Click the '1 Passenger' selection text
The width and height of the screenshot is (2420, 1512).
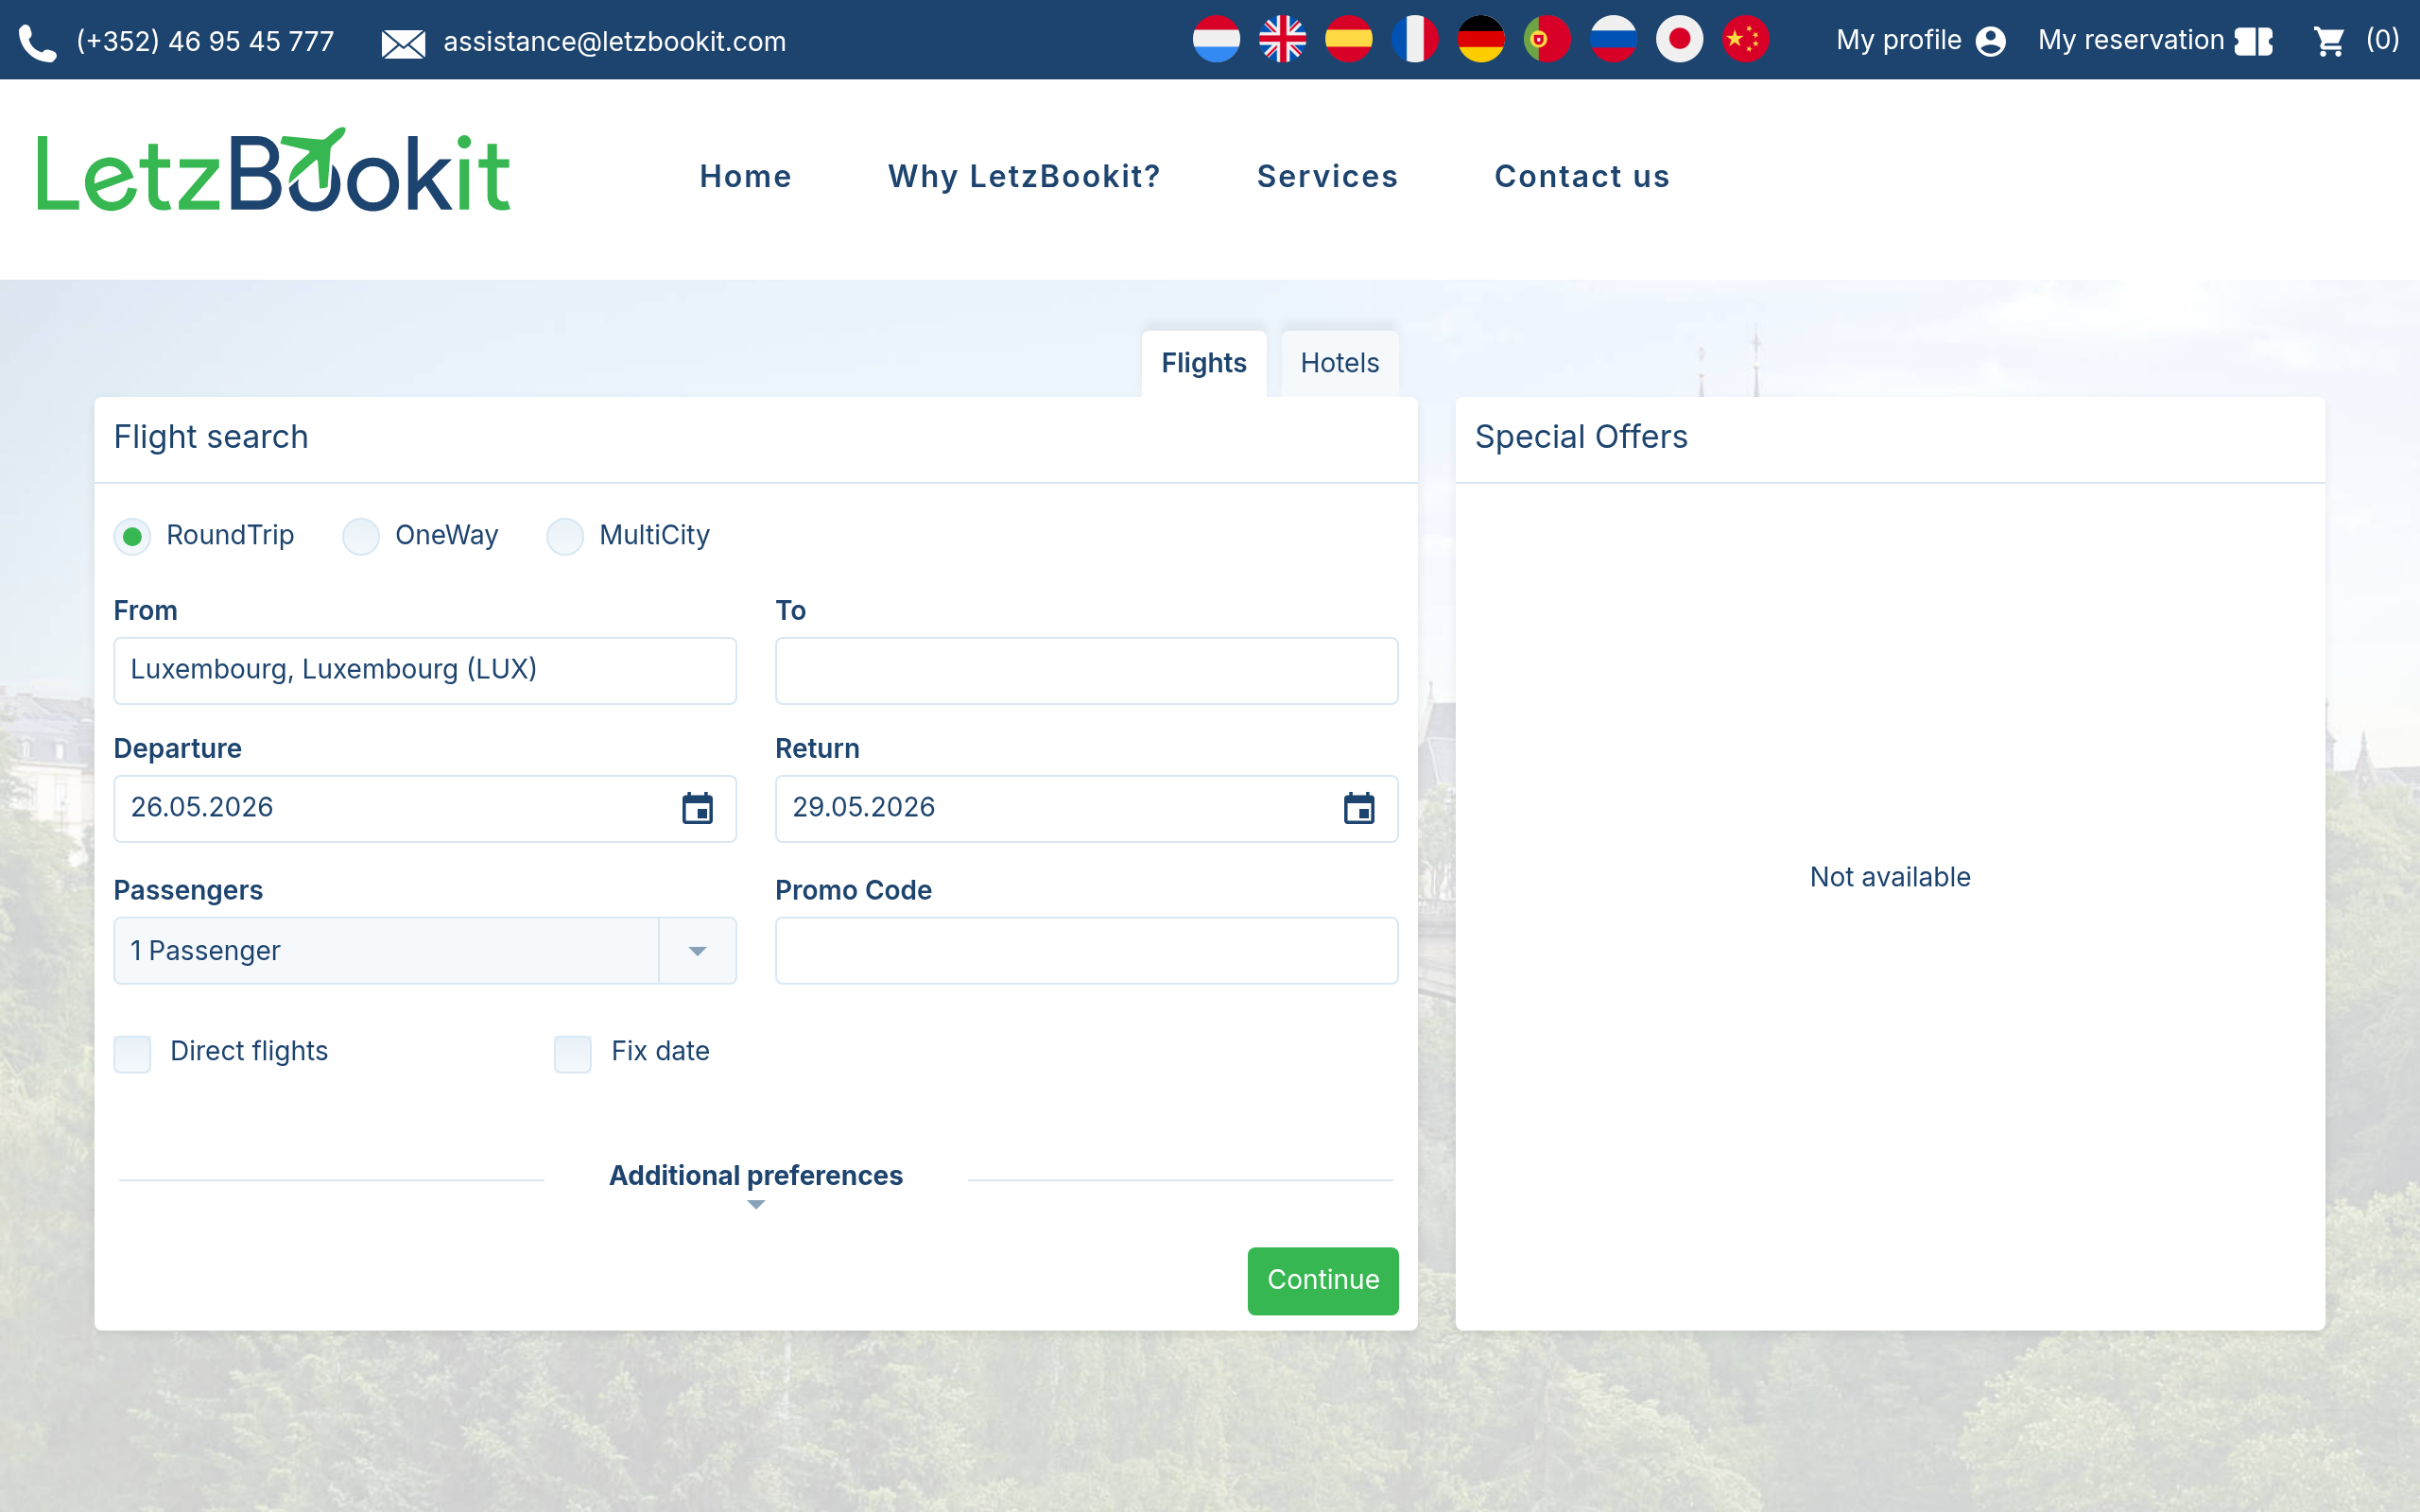(206, 951)
